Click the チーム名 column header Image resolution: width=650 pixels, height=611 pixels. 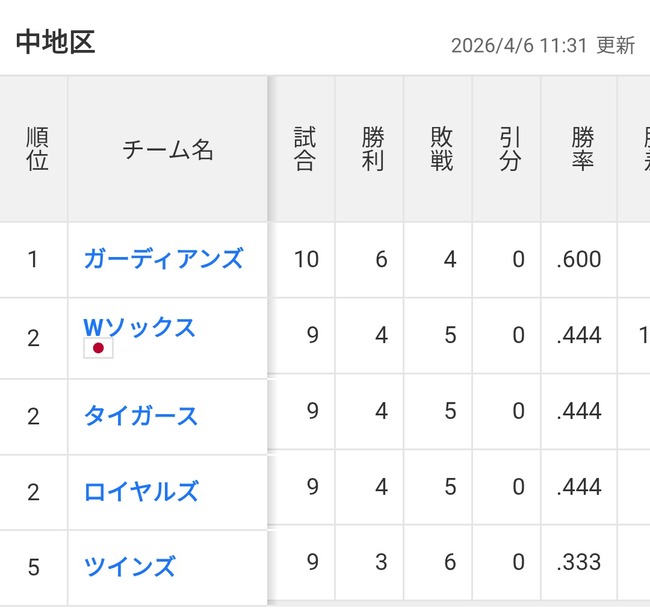pyautogui.click(x=168, y=150)
